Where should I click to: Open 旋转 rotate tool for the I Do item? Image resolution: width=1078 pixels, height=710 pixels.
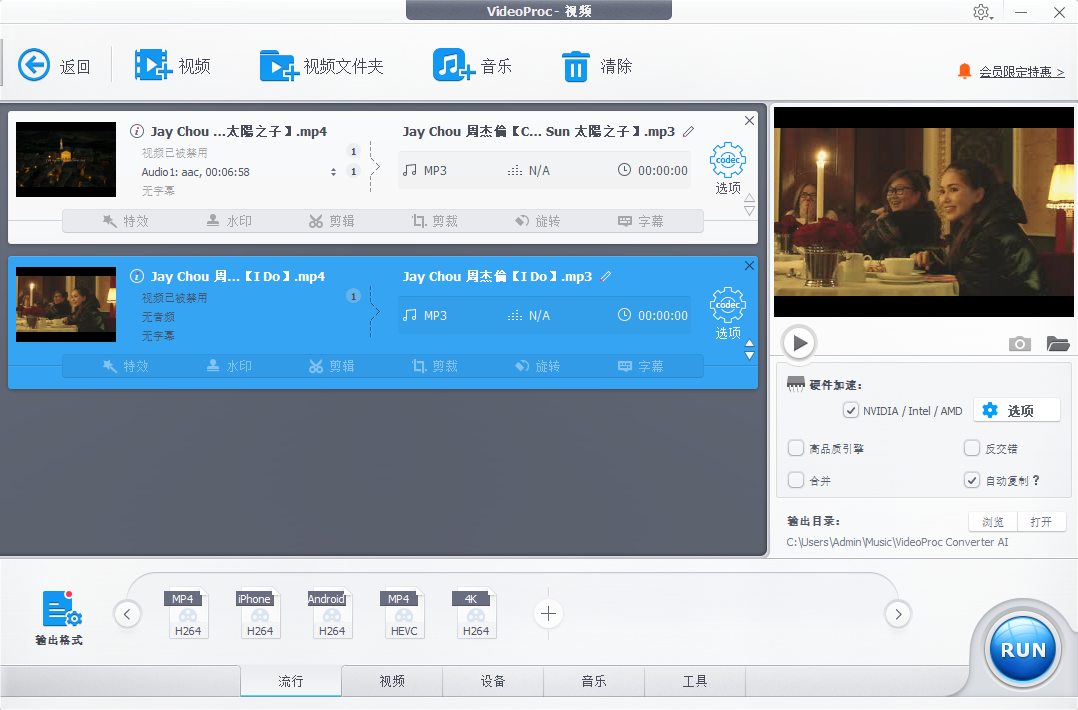[538, 366]
